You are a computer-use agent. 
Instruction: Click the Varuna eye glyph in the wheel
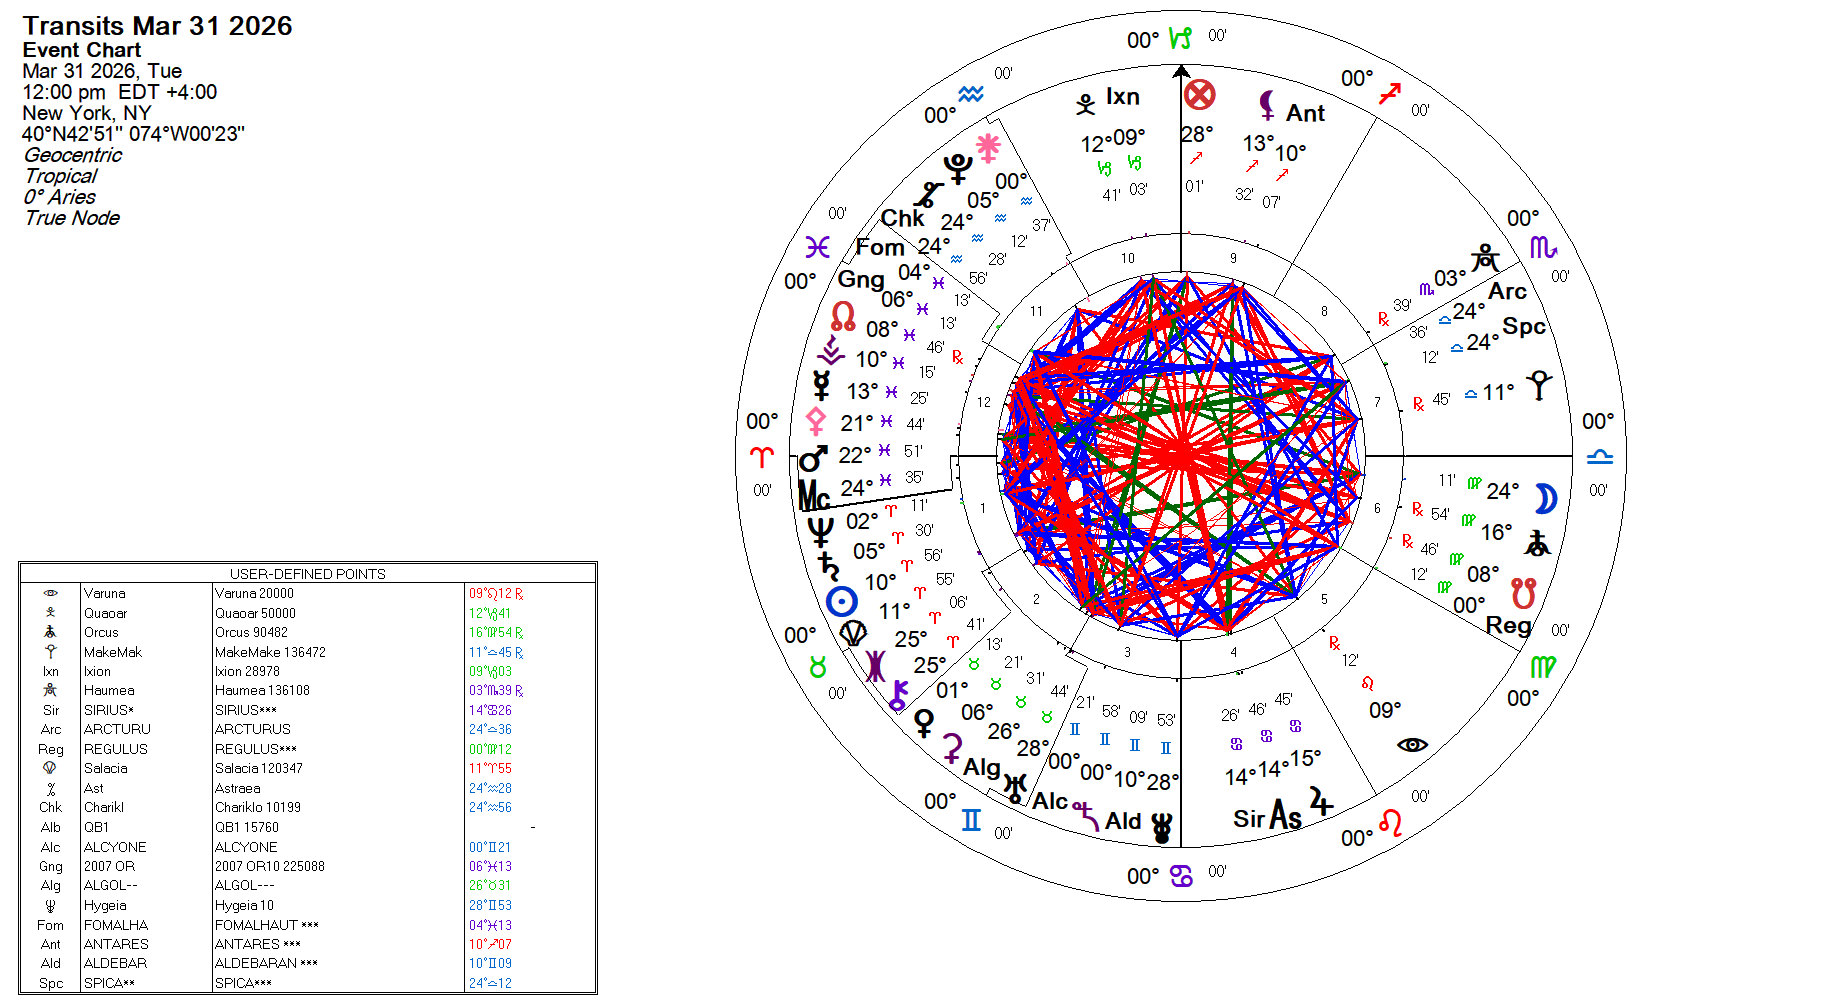(1412, 744)
